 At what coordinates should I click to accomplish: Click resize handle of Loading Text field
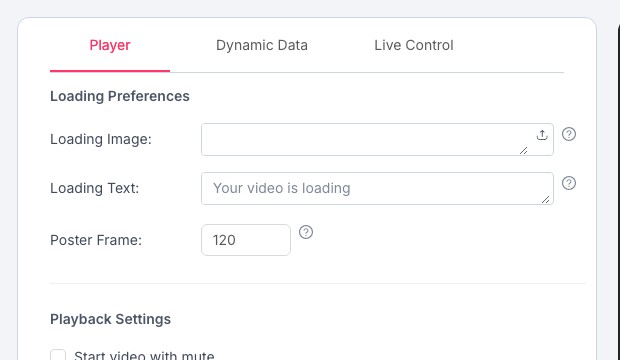pos(546,200)
